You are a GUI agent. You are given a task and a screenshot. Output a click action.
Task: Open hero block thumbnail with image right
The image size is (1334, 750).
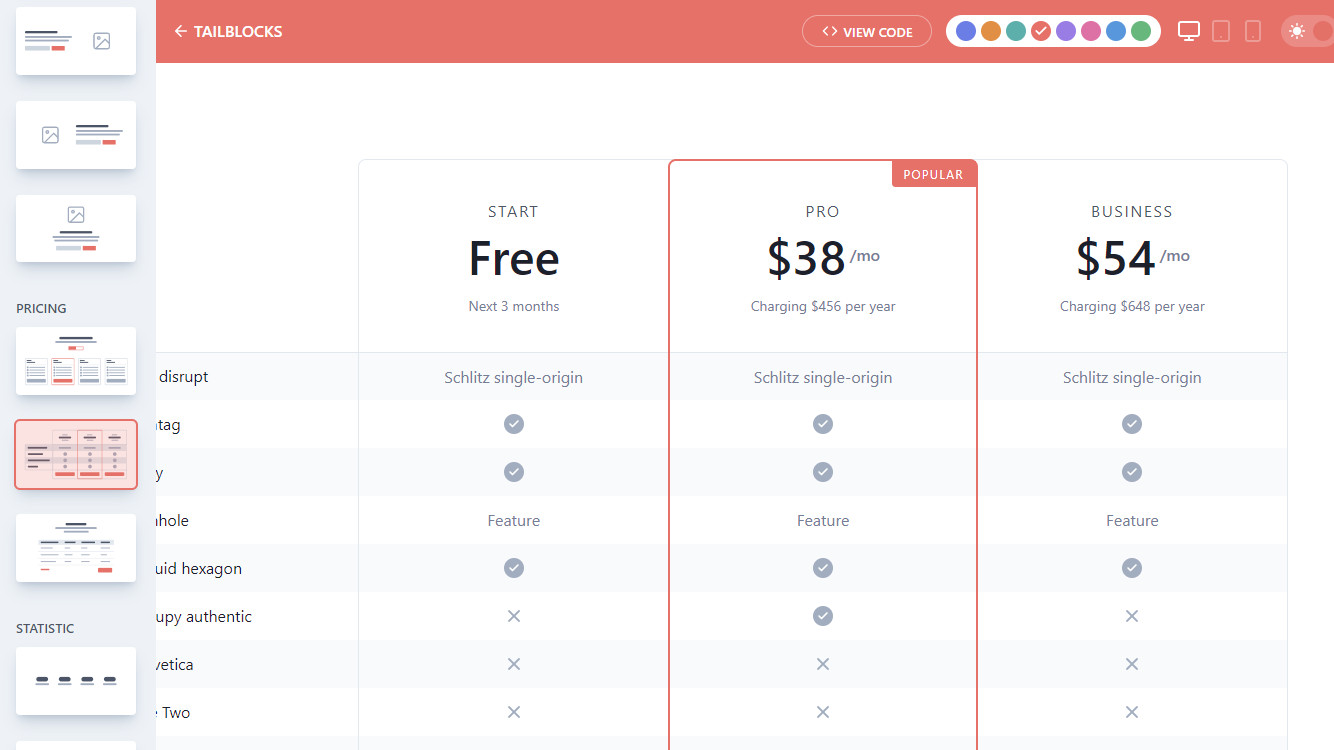(x=76, y=41)
